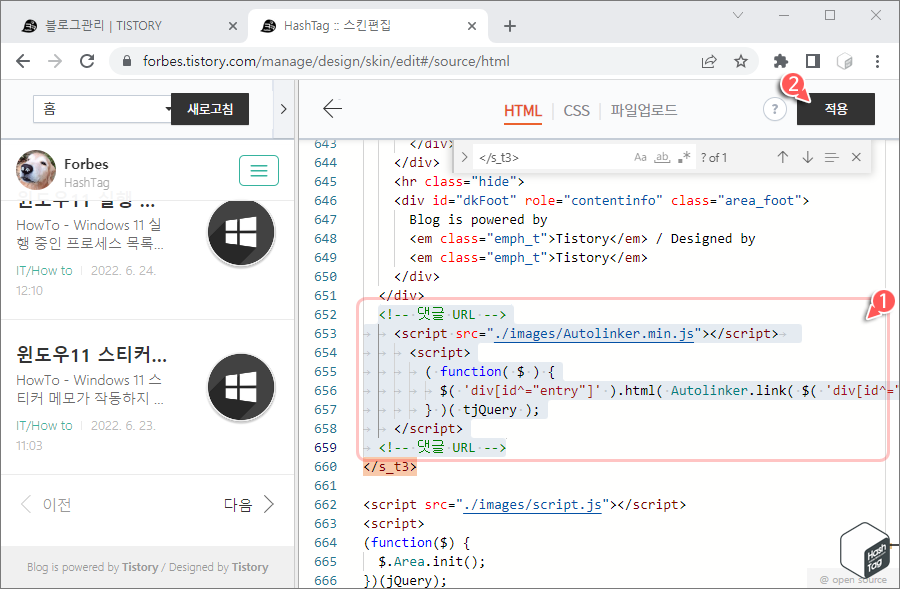Close the HashTag 스킨편집 tab

472,26
